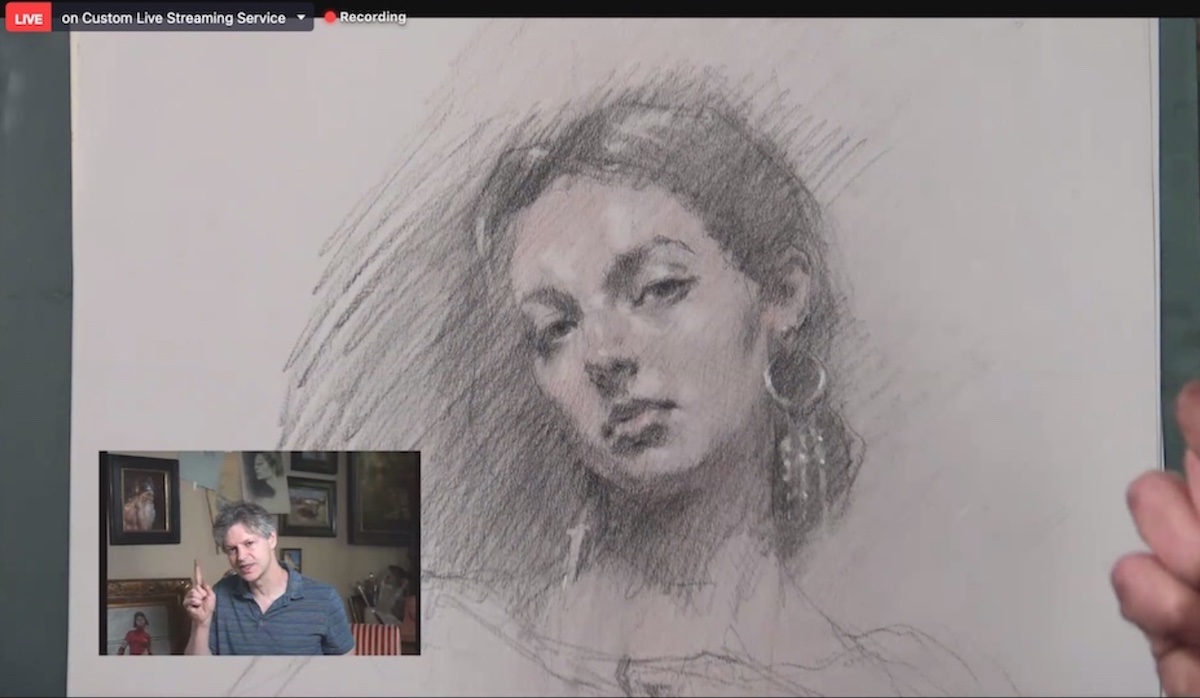Select the presenter webcam picture-in-picture thumbnail
The width and height of the screenshot is (1200, 698).
point(260,553)
